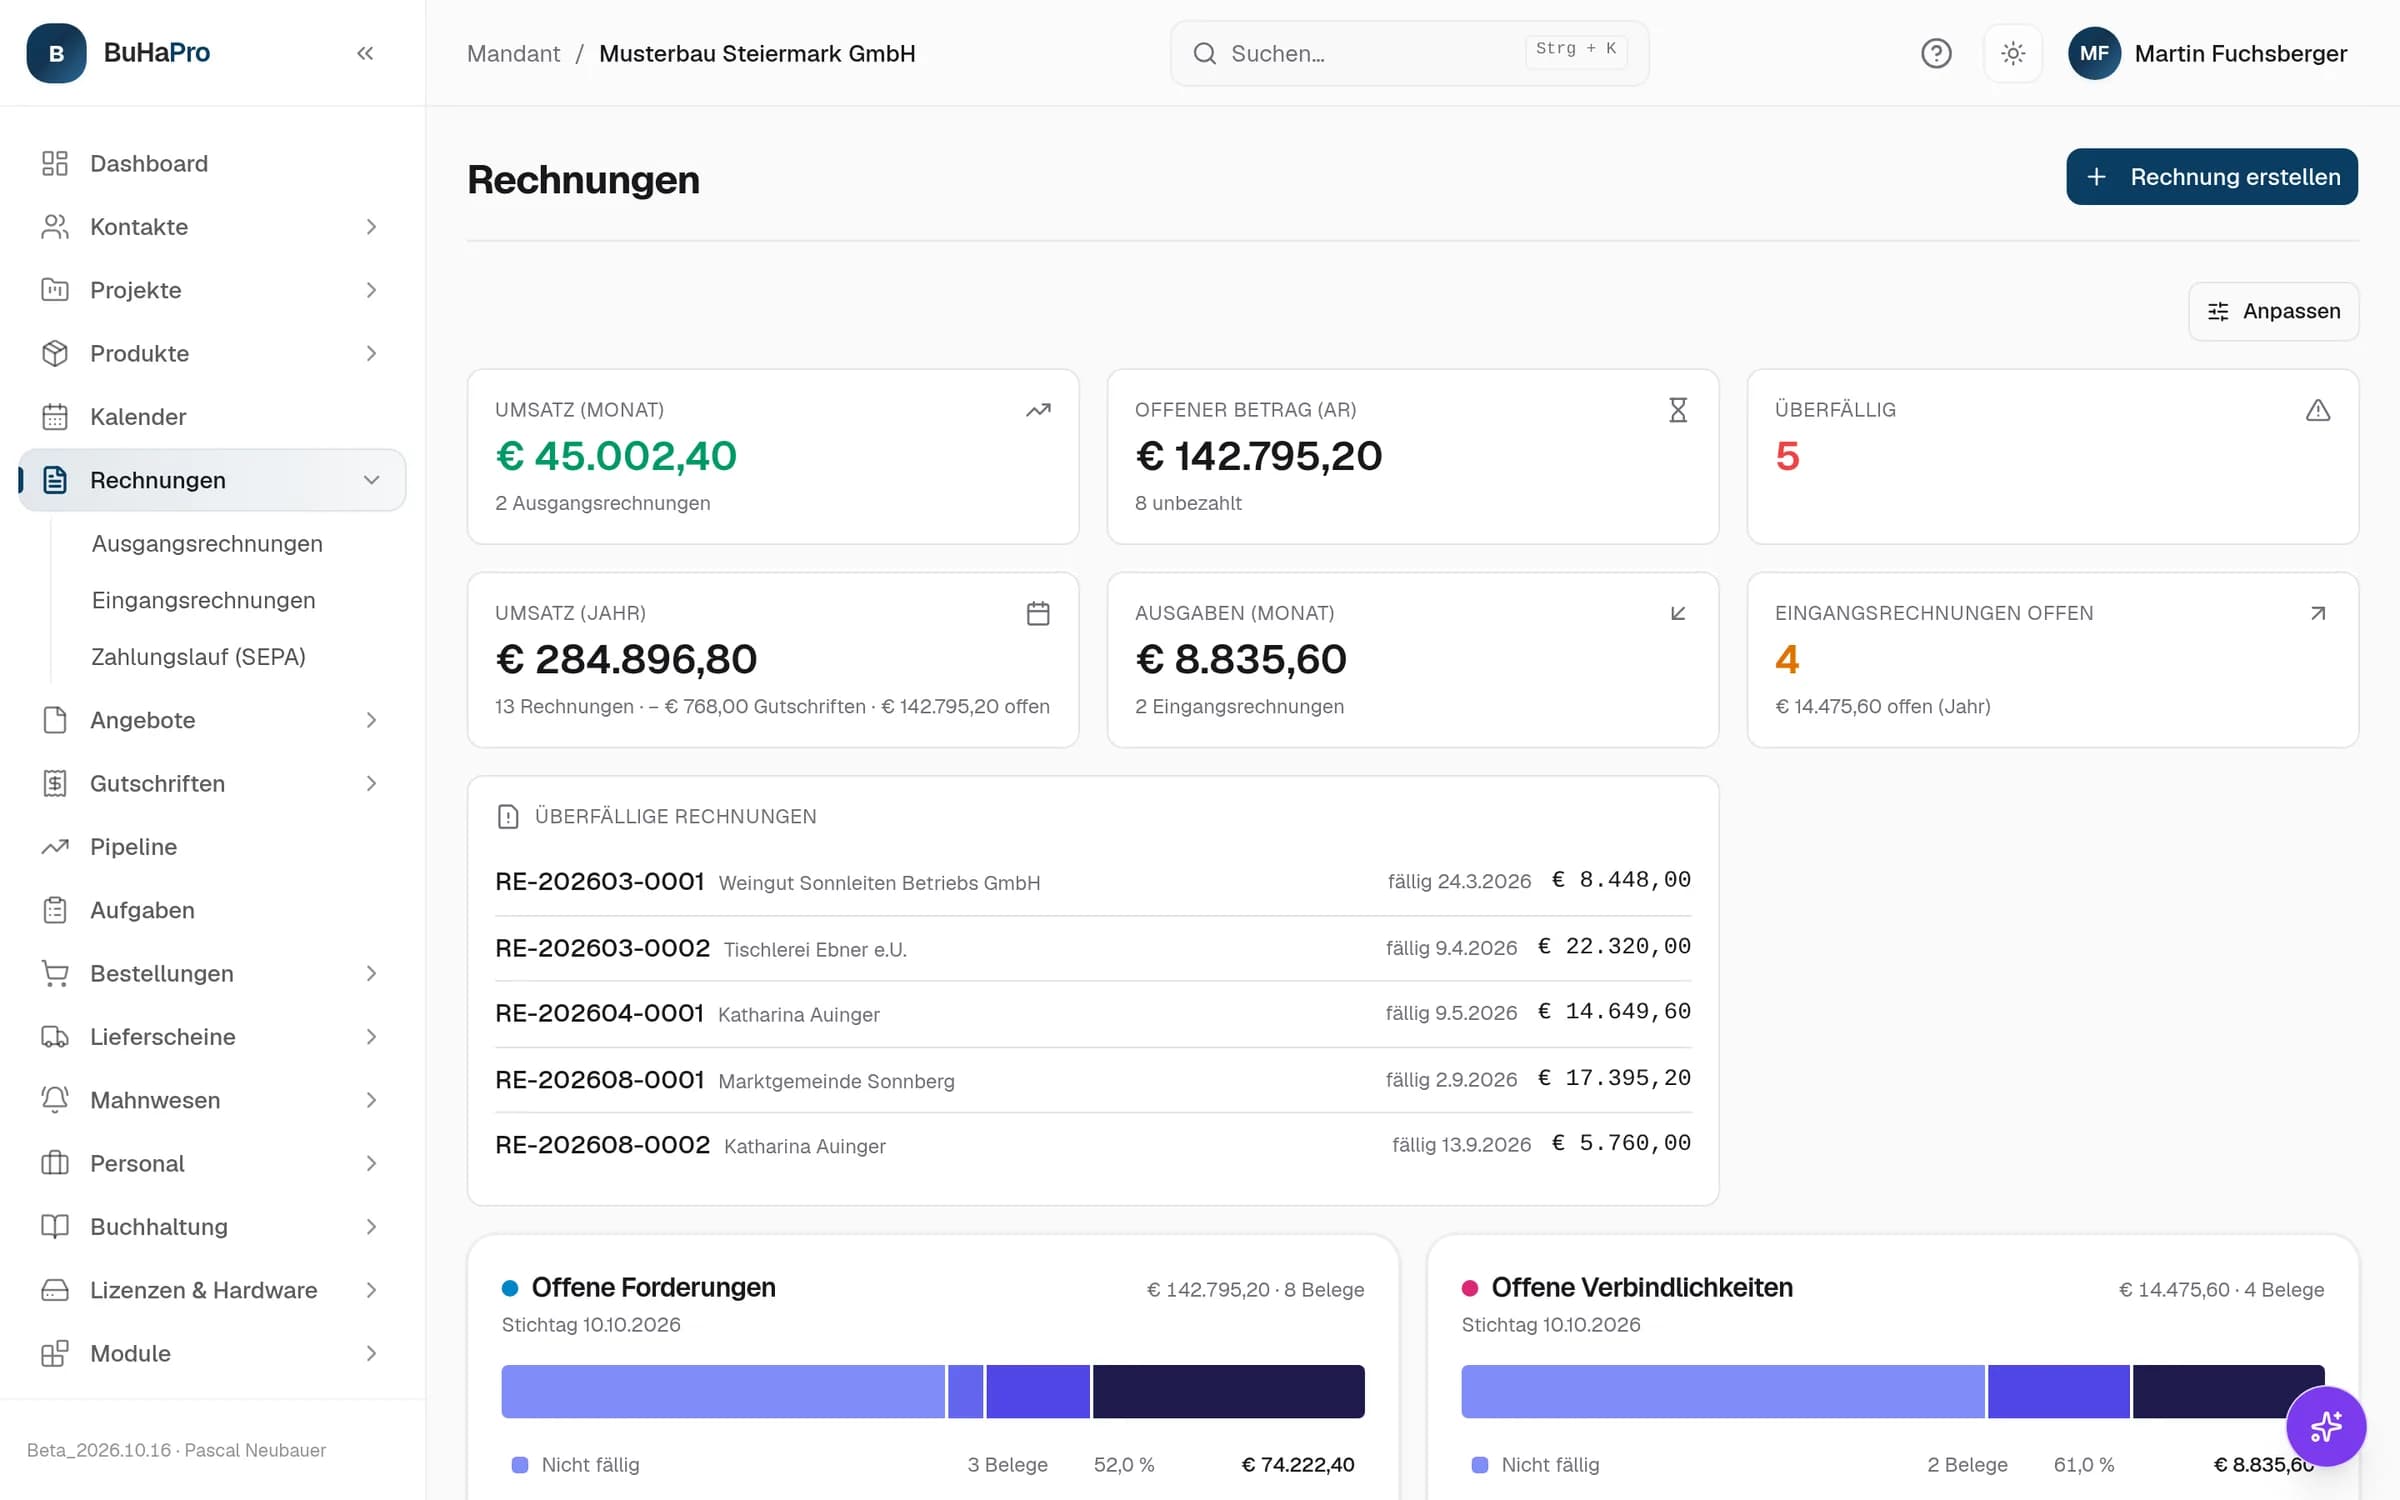Collapse the sidebar with double-chevron icon
Image resolution: width=2400 pixels, height=1500 pixels.
(x=365, y=53)
